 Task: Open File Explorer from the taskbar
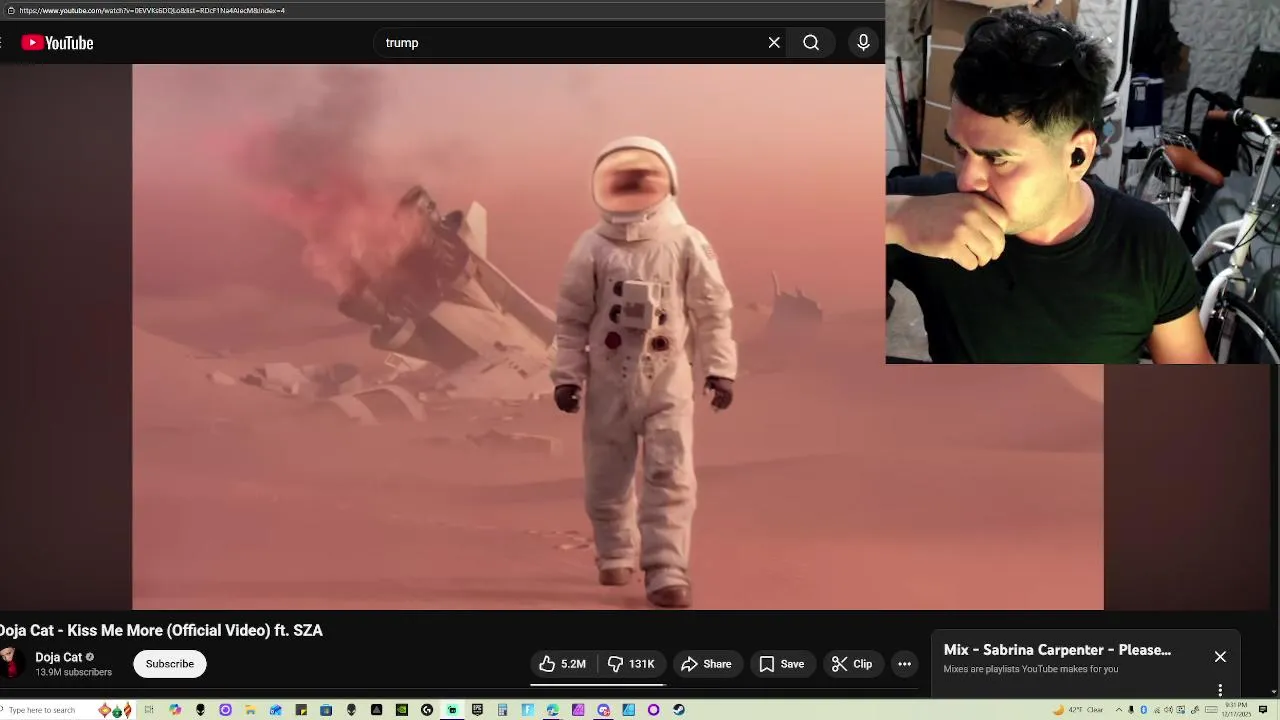pyautogui.click(x=250, y=710)
